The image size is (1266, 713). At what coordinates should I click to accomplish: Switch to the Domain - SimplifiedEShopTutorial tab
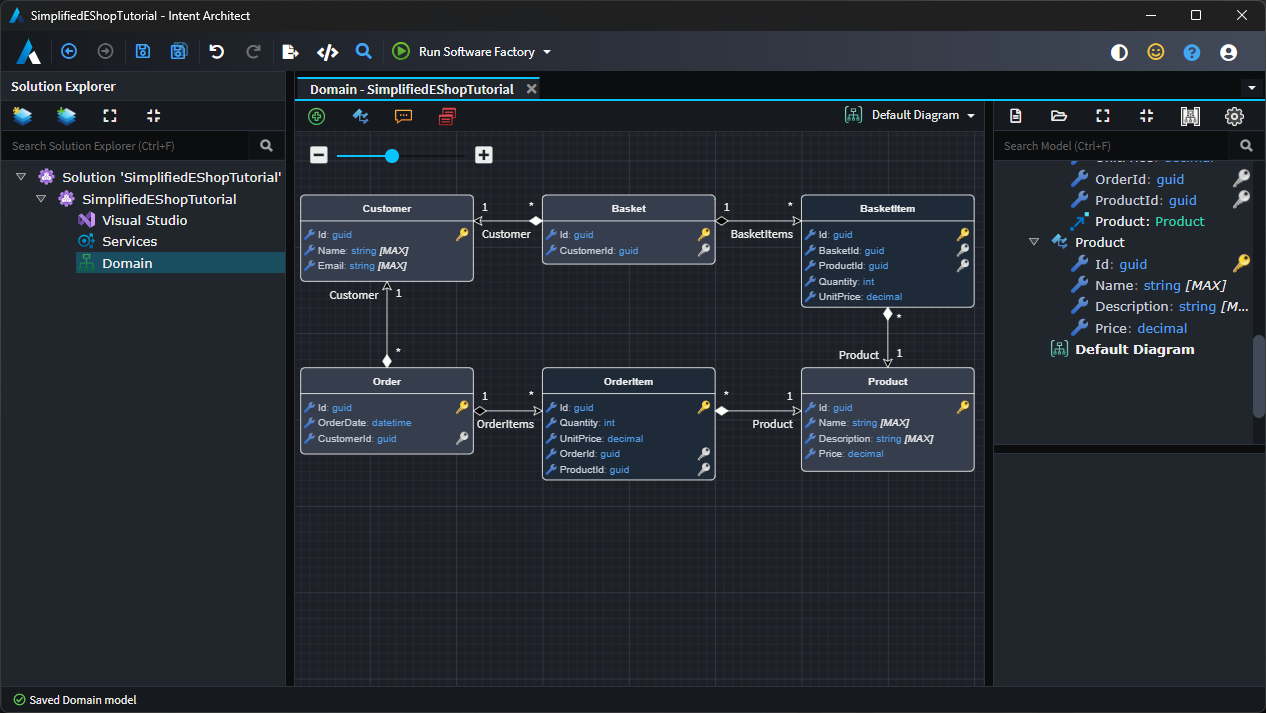(411, 89)
